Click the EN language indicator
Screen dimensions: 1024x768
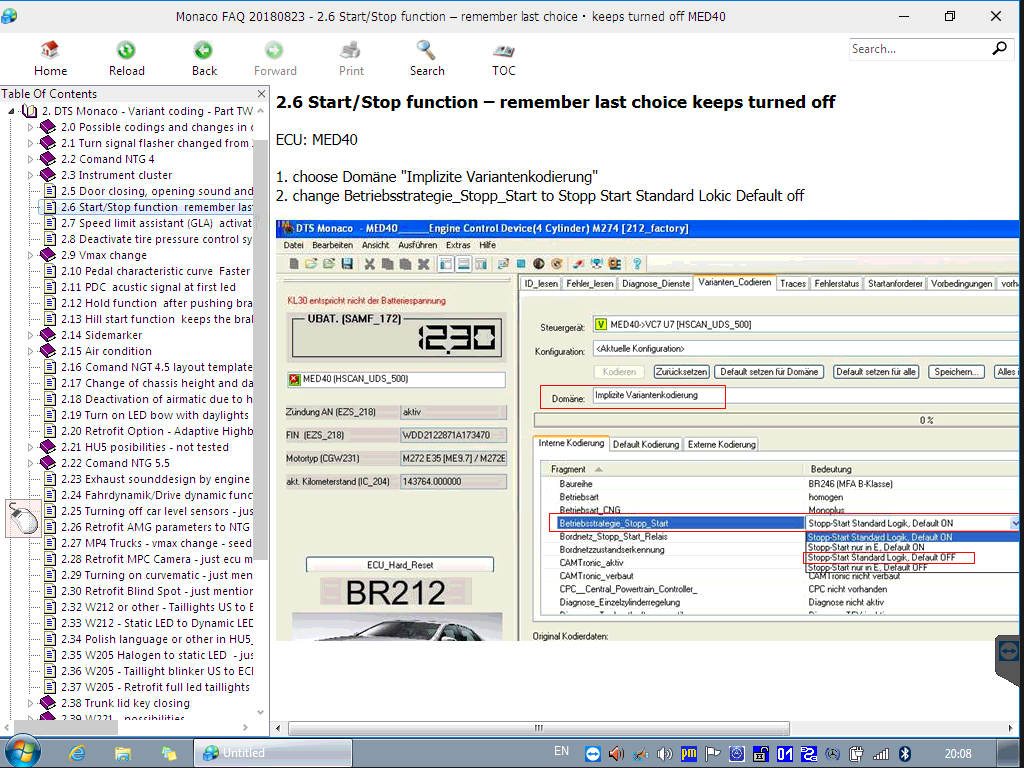562,751
